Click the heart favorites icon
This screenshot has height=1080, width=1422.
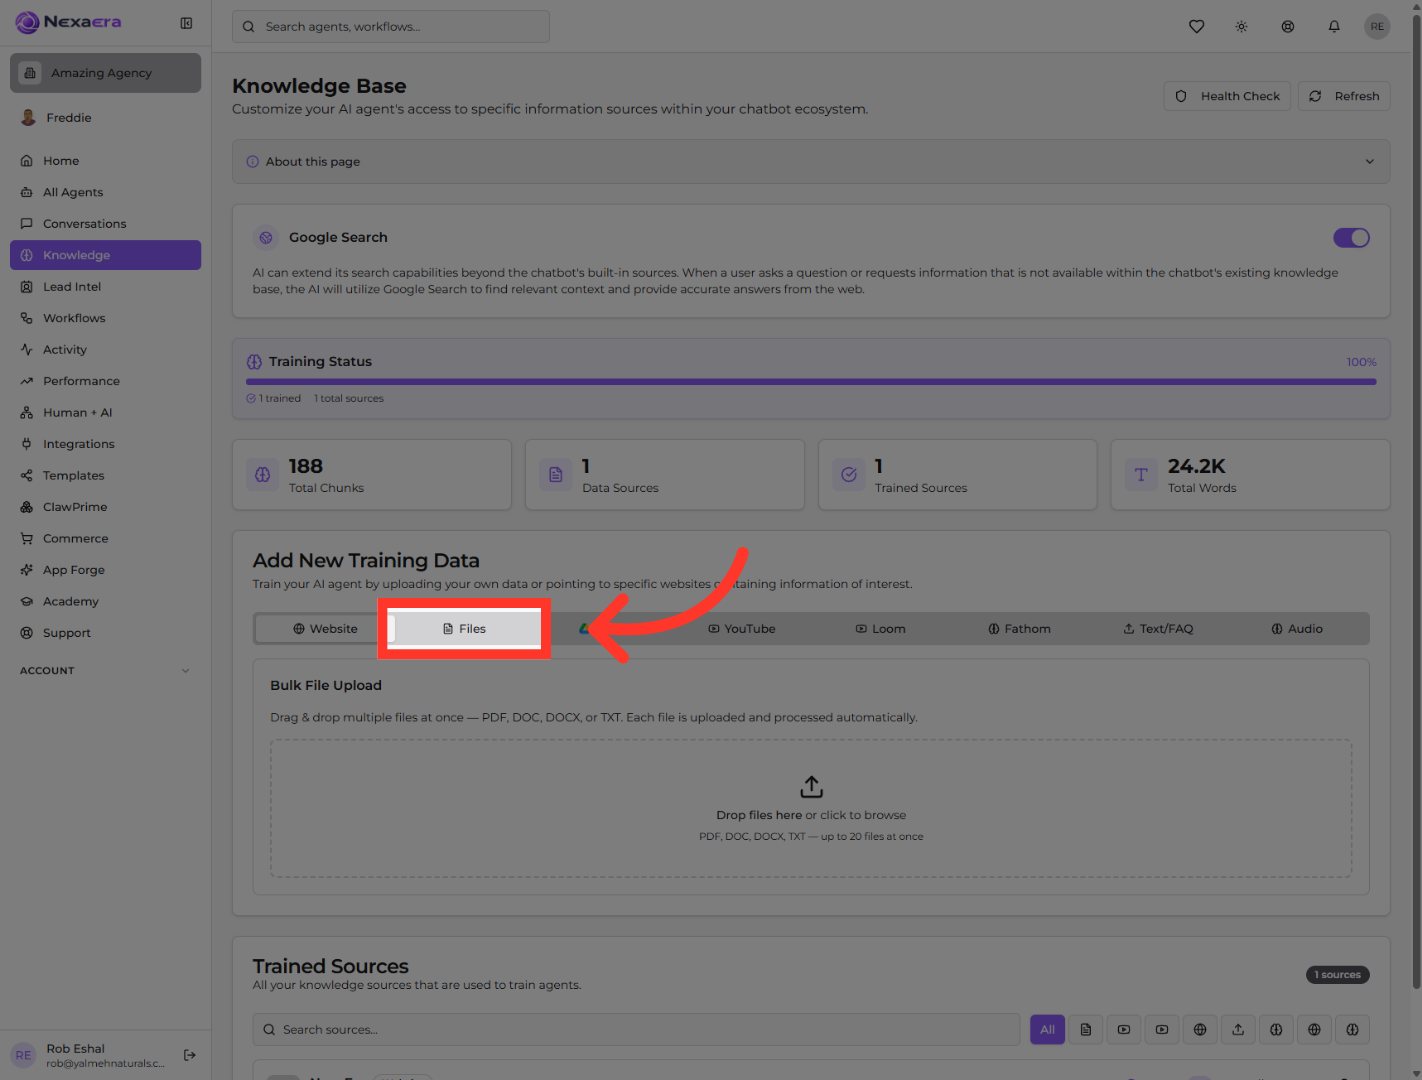tap(1196, 27)
